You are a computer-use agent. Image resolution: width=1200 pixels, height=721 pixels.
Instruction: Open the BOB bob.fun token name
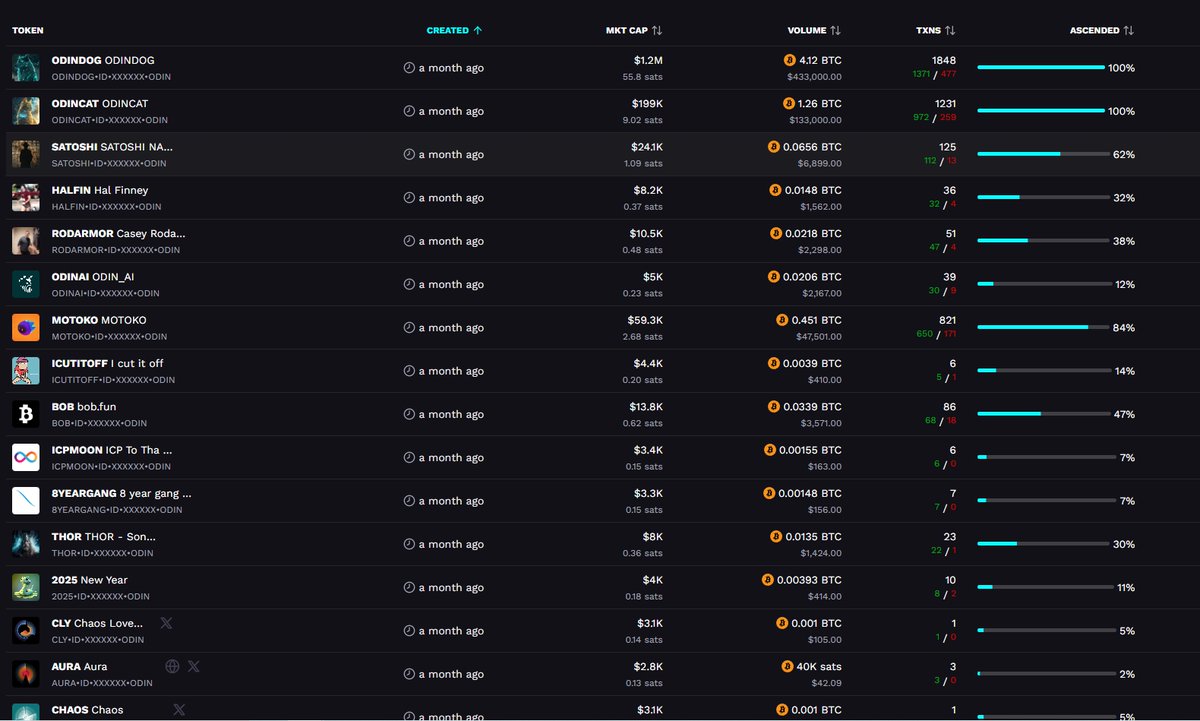[84, 407]
